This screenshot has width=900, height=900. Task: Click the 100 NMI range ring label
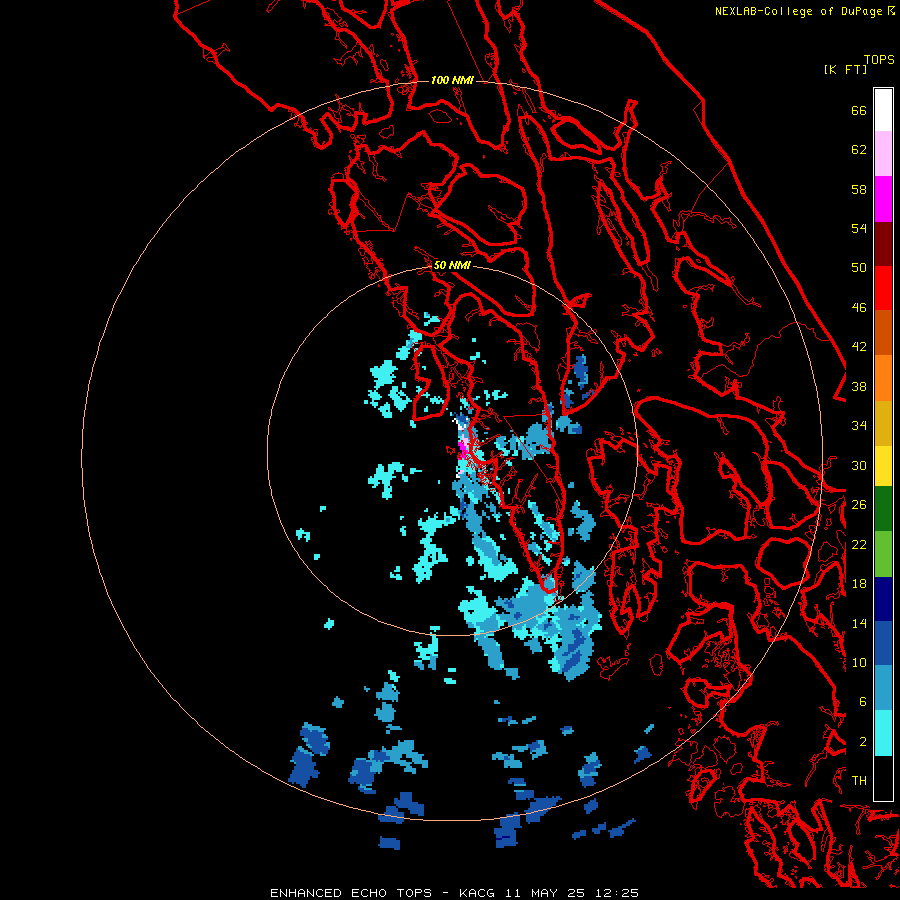click(x=452, y=80)
